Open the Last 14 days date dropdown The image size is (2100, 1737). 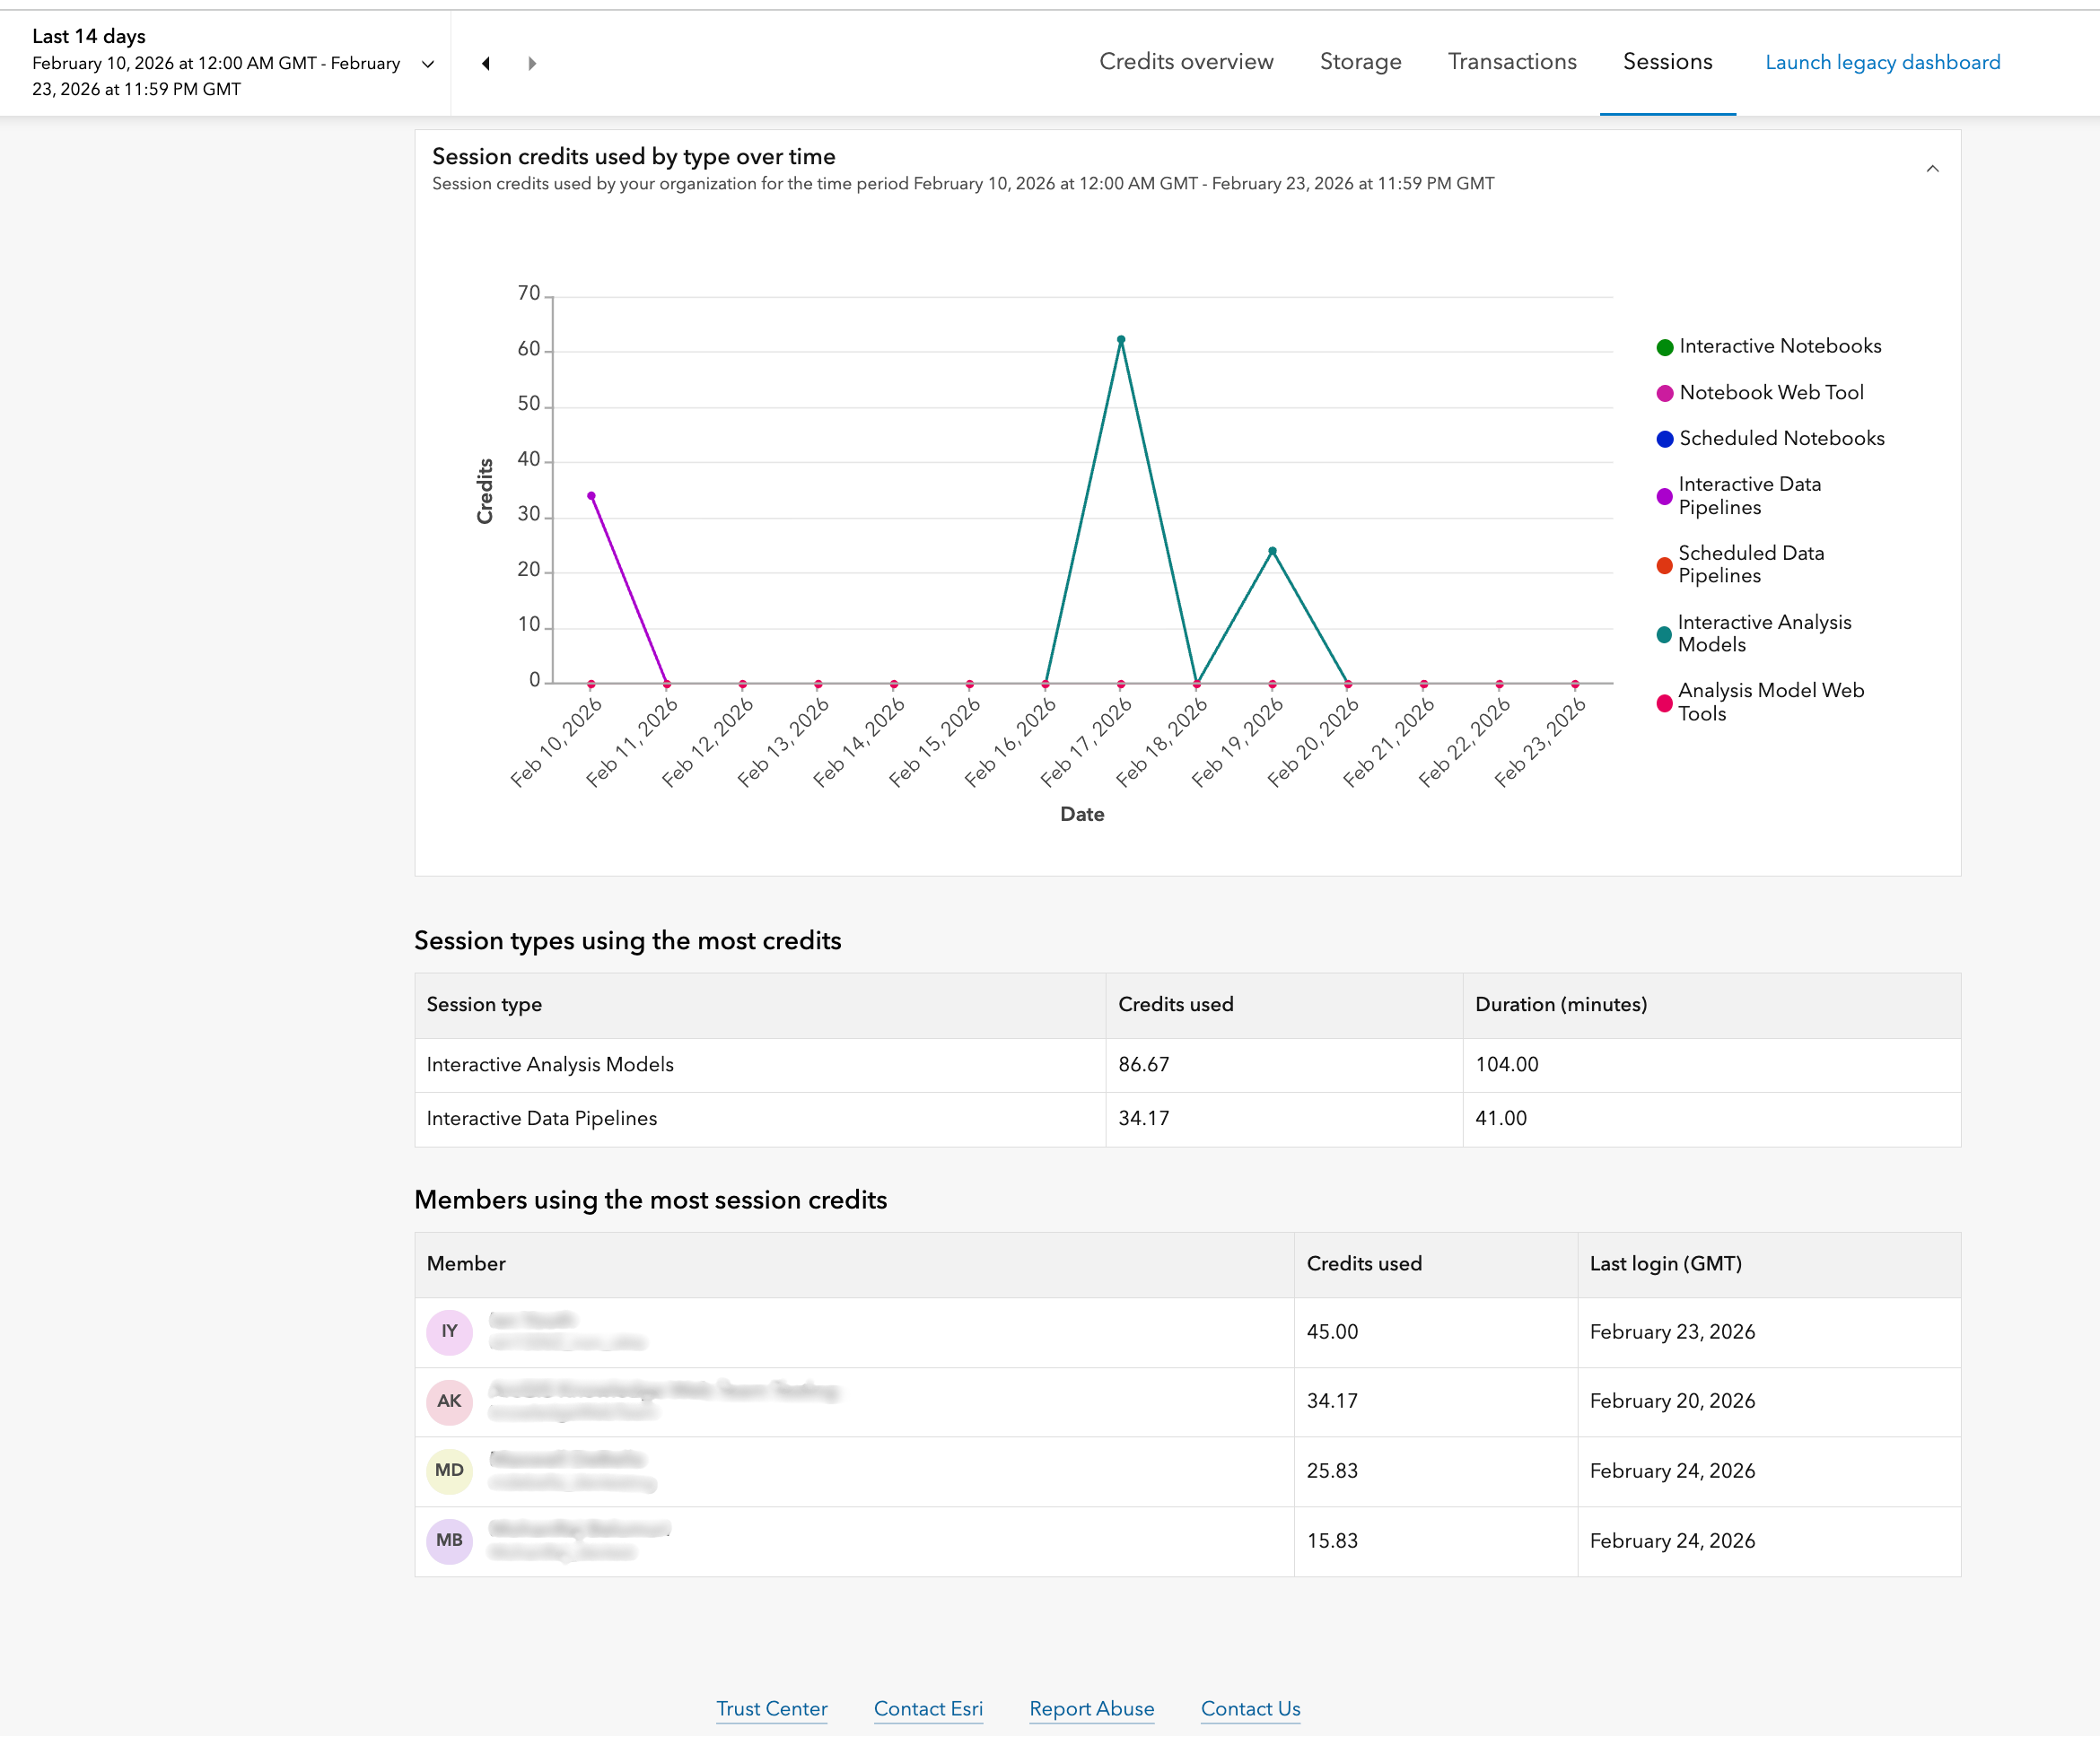click(x=428, y=63)
